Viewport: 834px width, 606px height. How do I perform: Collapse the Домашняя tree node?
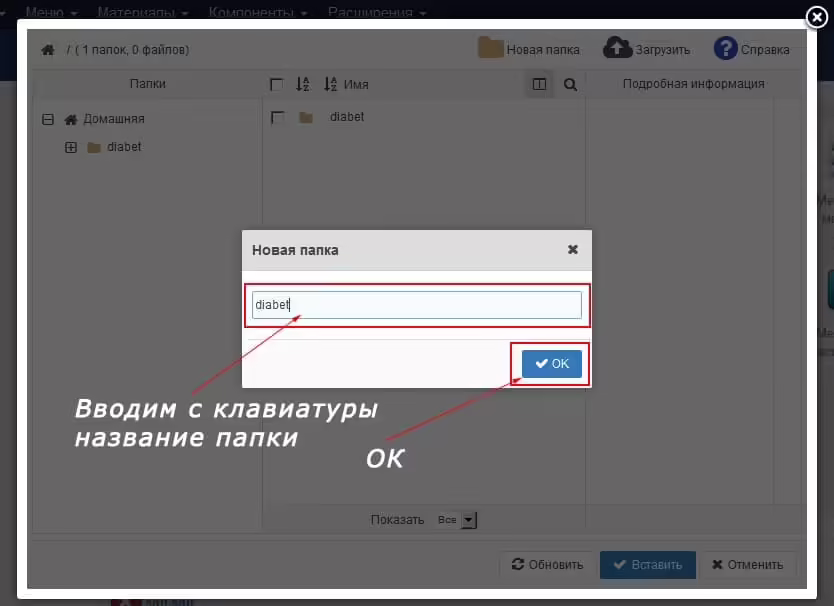point(48,119)
